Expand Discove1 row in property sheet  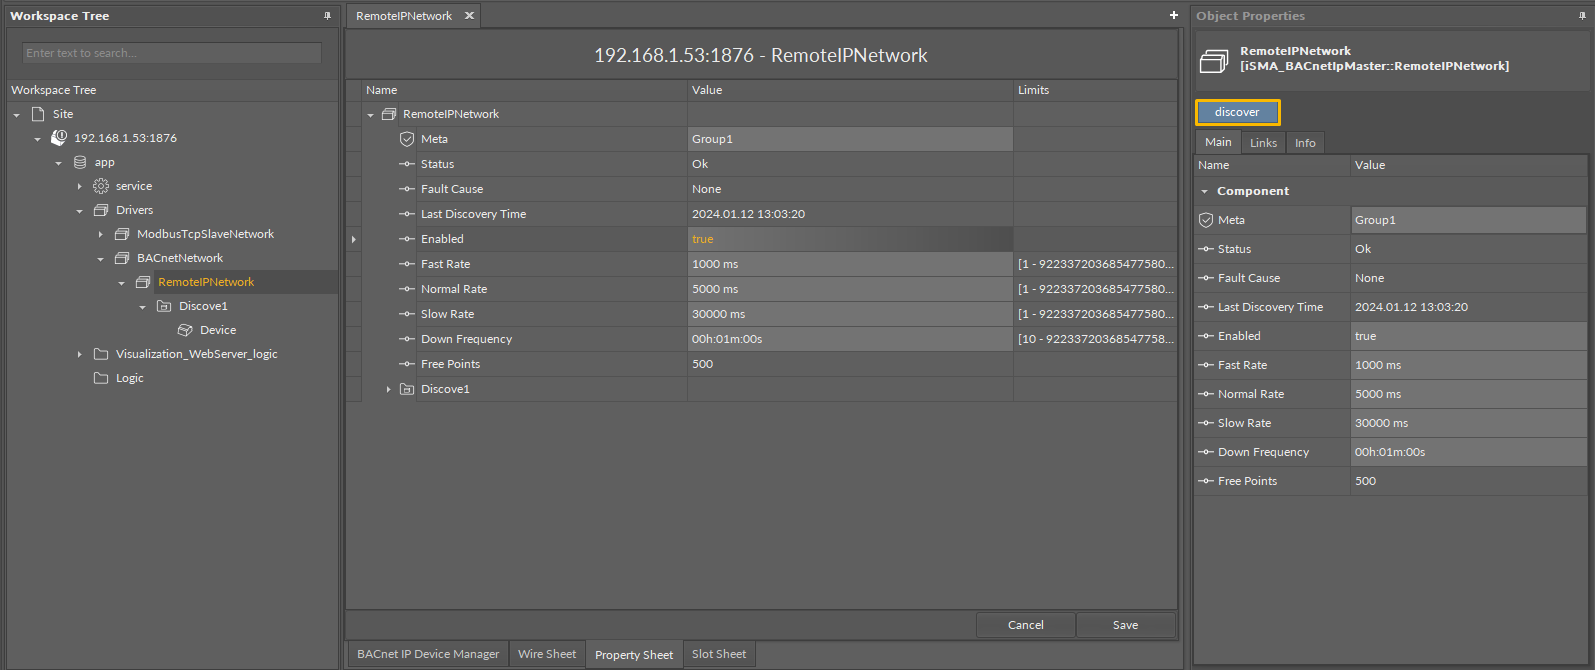pyautogui.click(x=388, y=389)
